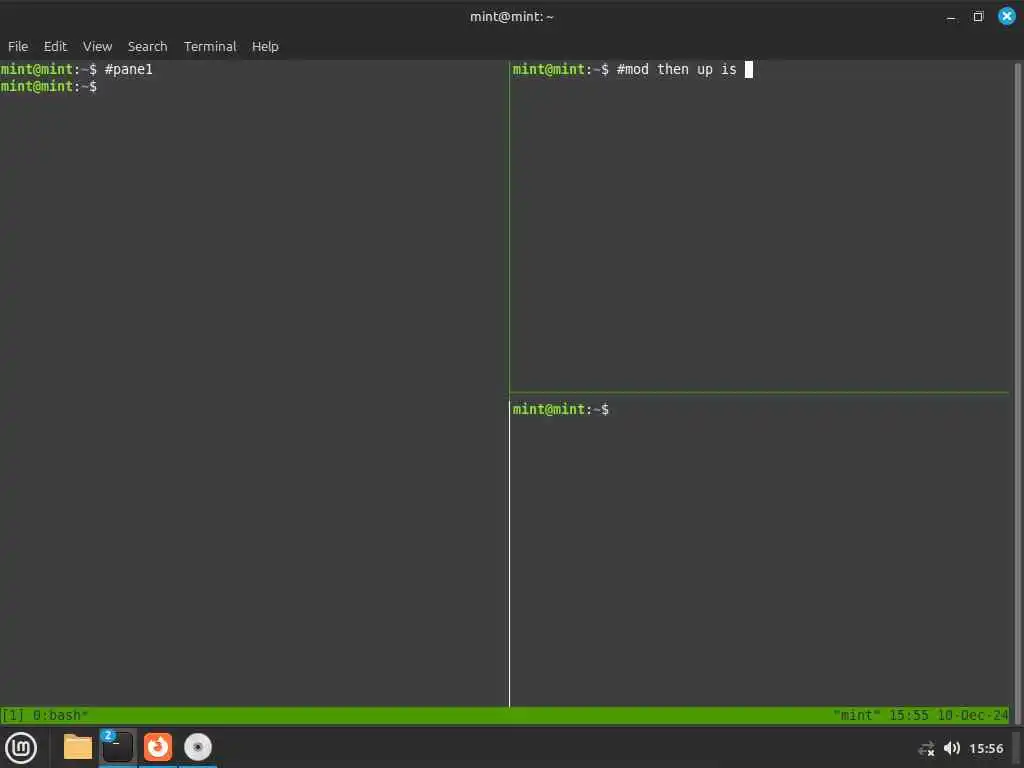1024x768 pixels.
Task: Open the File menu
Action: click(18, 46)
